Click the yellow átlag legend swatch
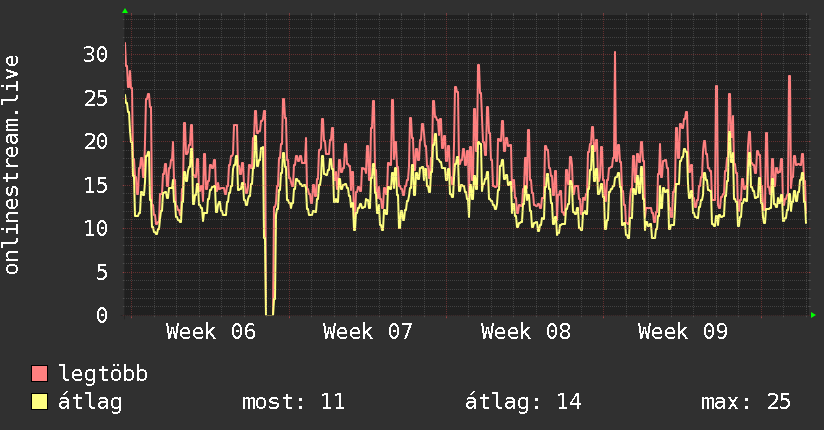 click(39, 402)
